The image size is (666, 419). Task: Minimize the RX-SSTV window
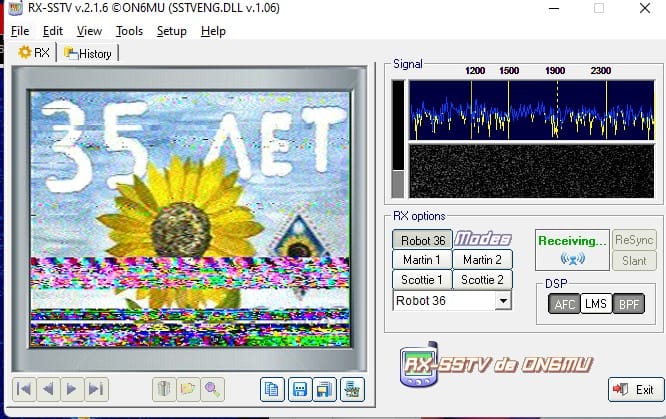(x=554, y=8)
